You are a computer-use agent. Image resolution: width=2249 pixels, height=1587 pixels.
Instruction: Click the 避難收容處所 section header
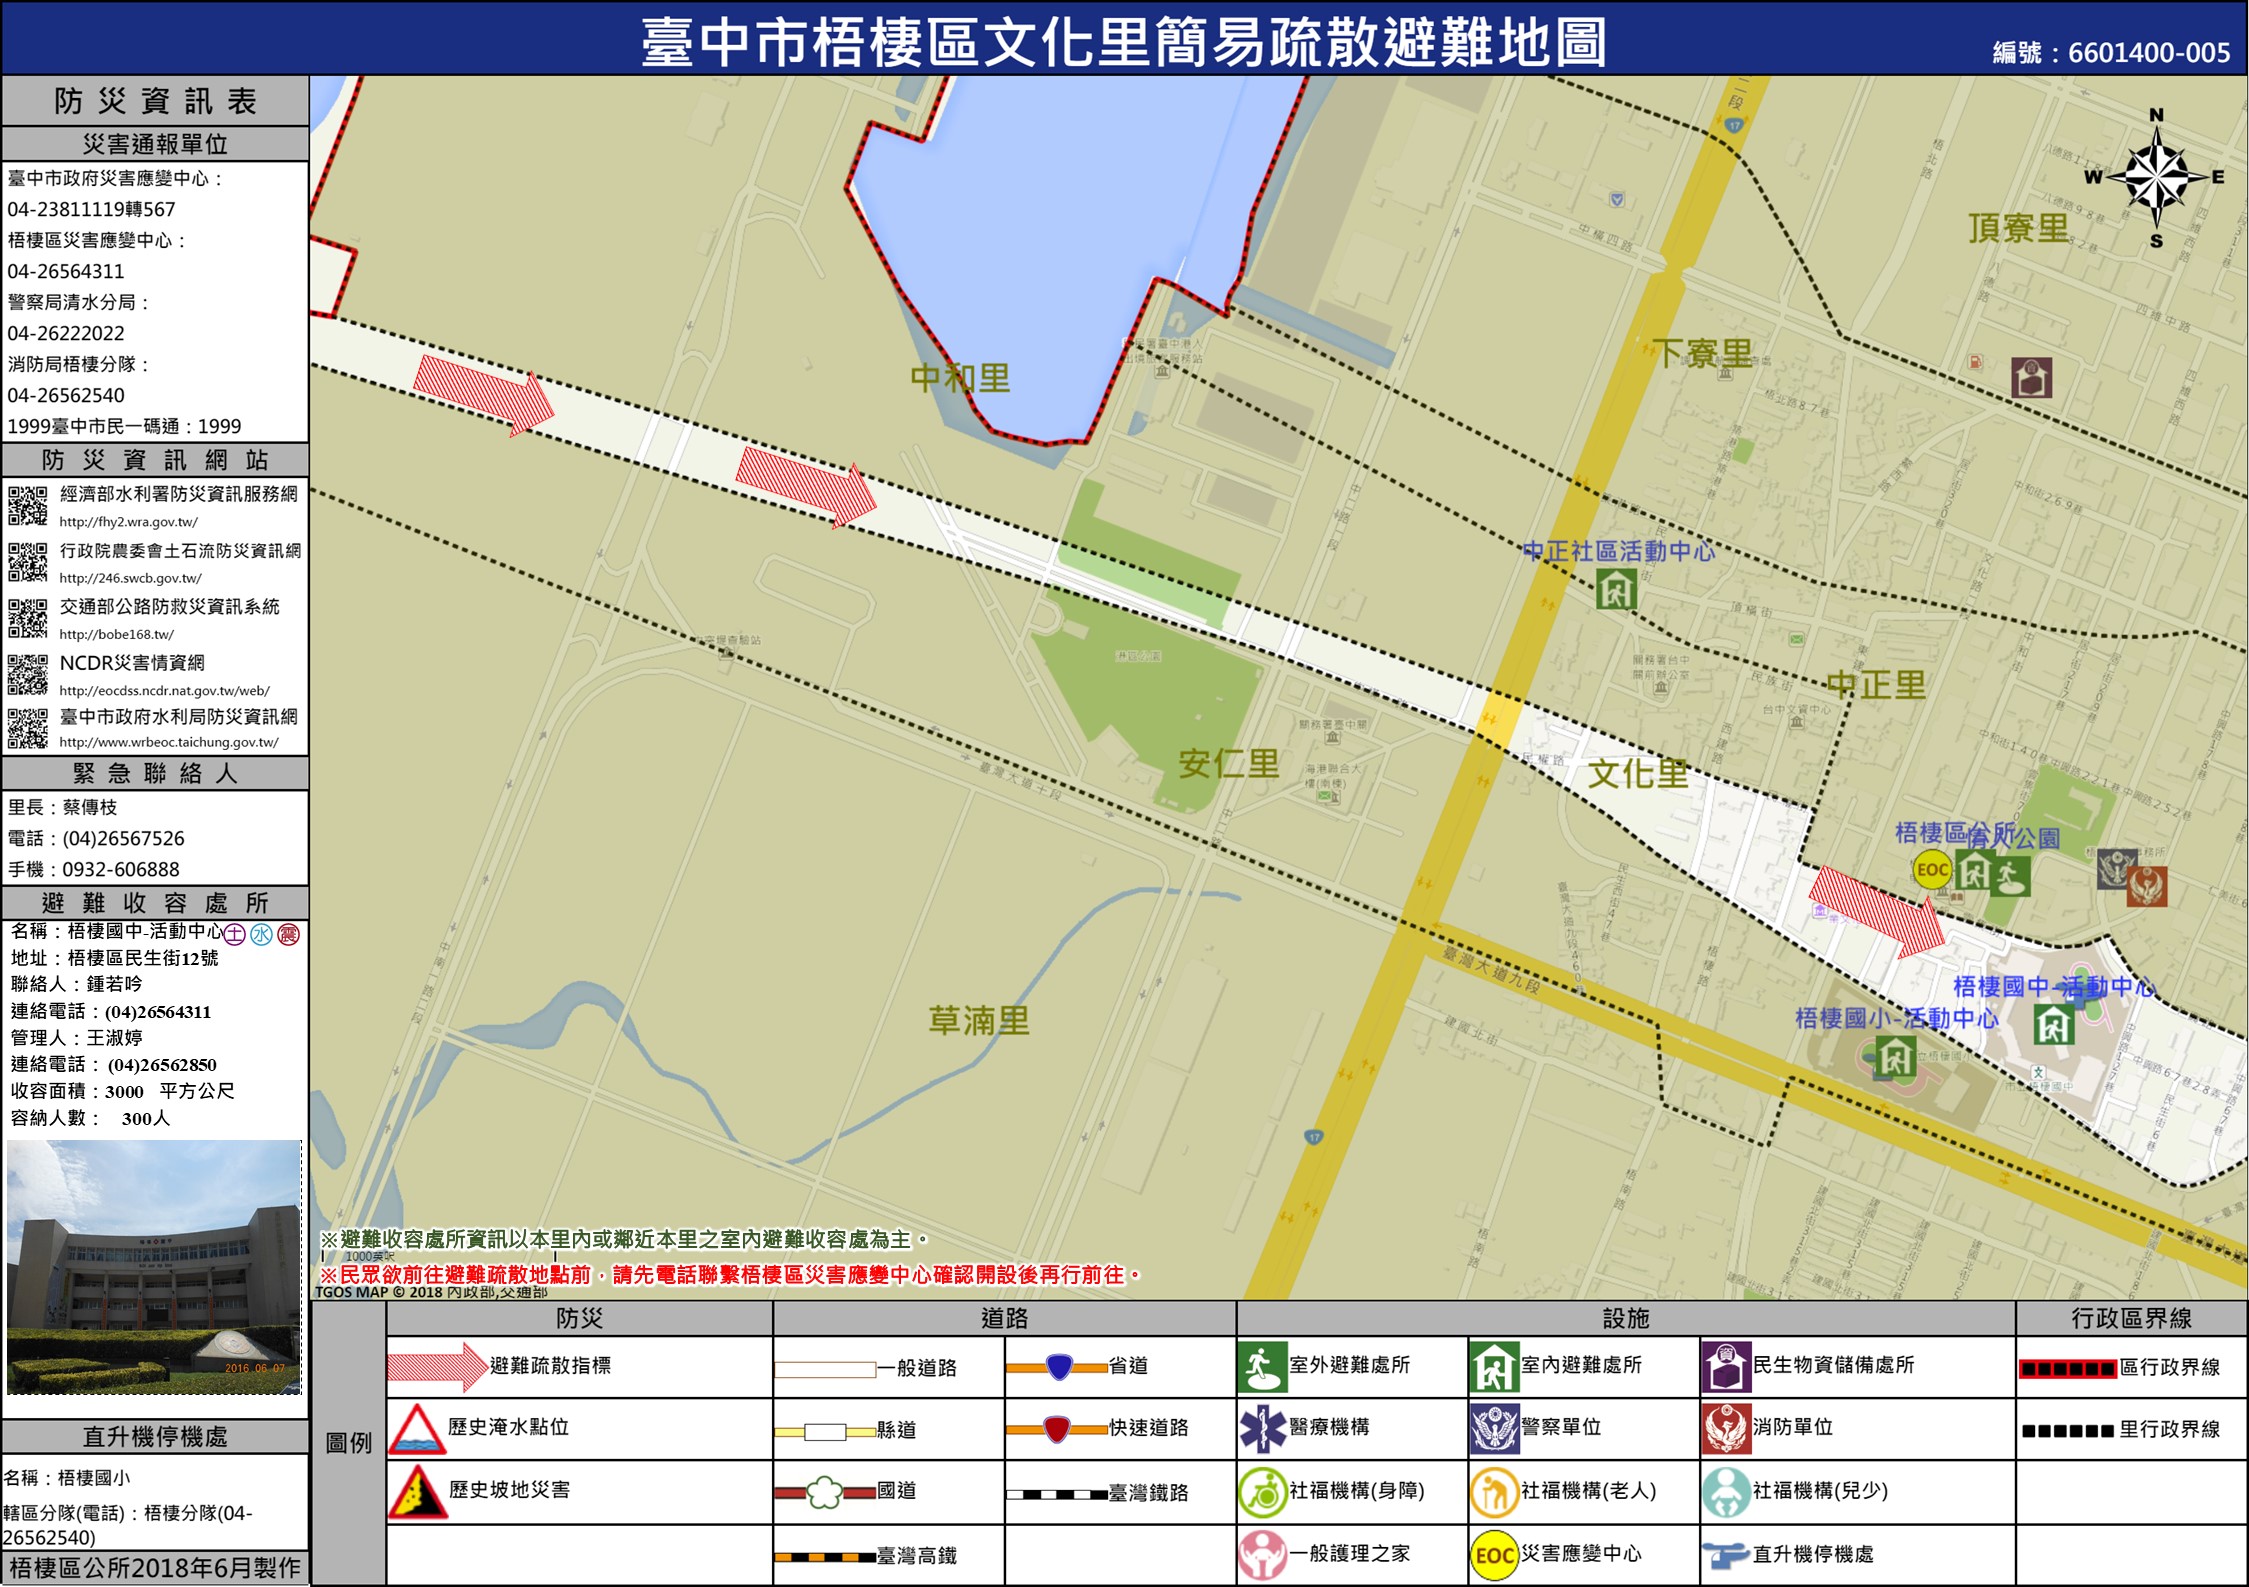[x=155, y=903]
